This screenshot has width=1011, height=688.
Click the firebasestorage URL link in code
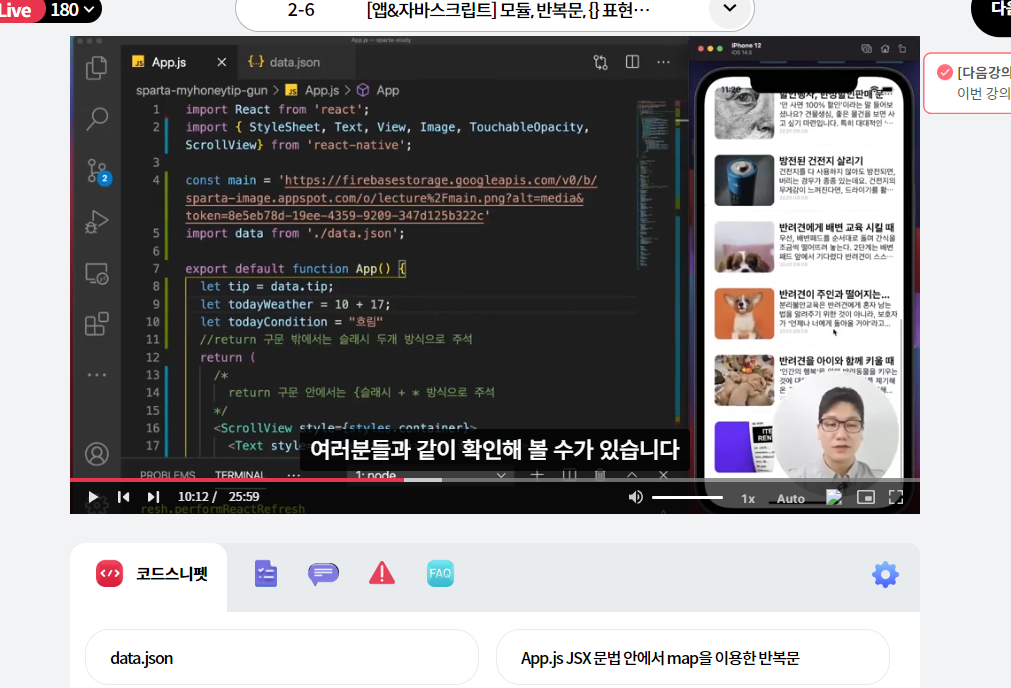click(391, 198)
